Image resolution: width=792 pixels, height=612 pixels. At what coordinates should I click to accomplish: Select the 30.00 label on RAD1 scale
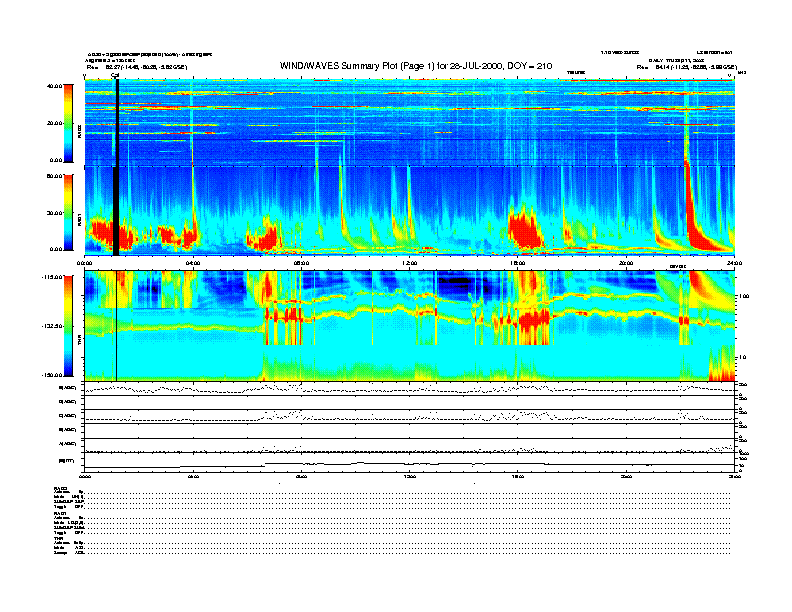54,213
